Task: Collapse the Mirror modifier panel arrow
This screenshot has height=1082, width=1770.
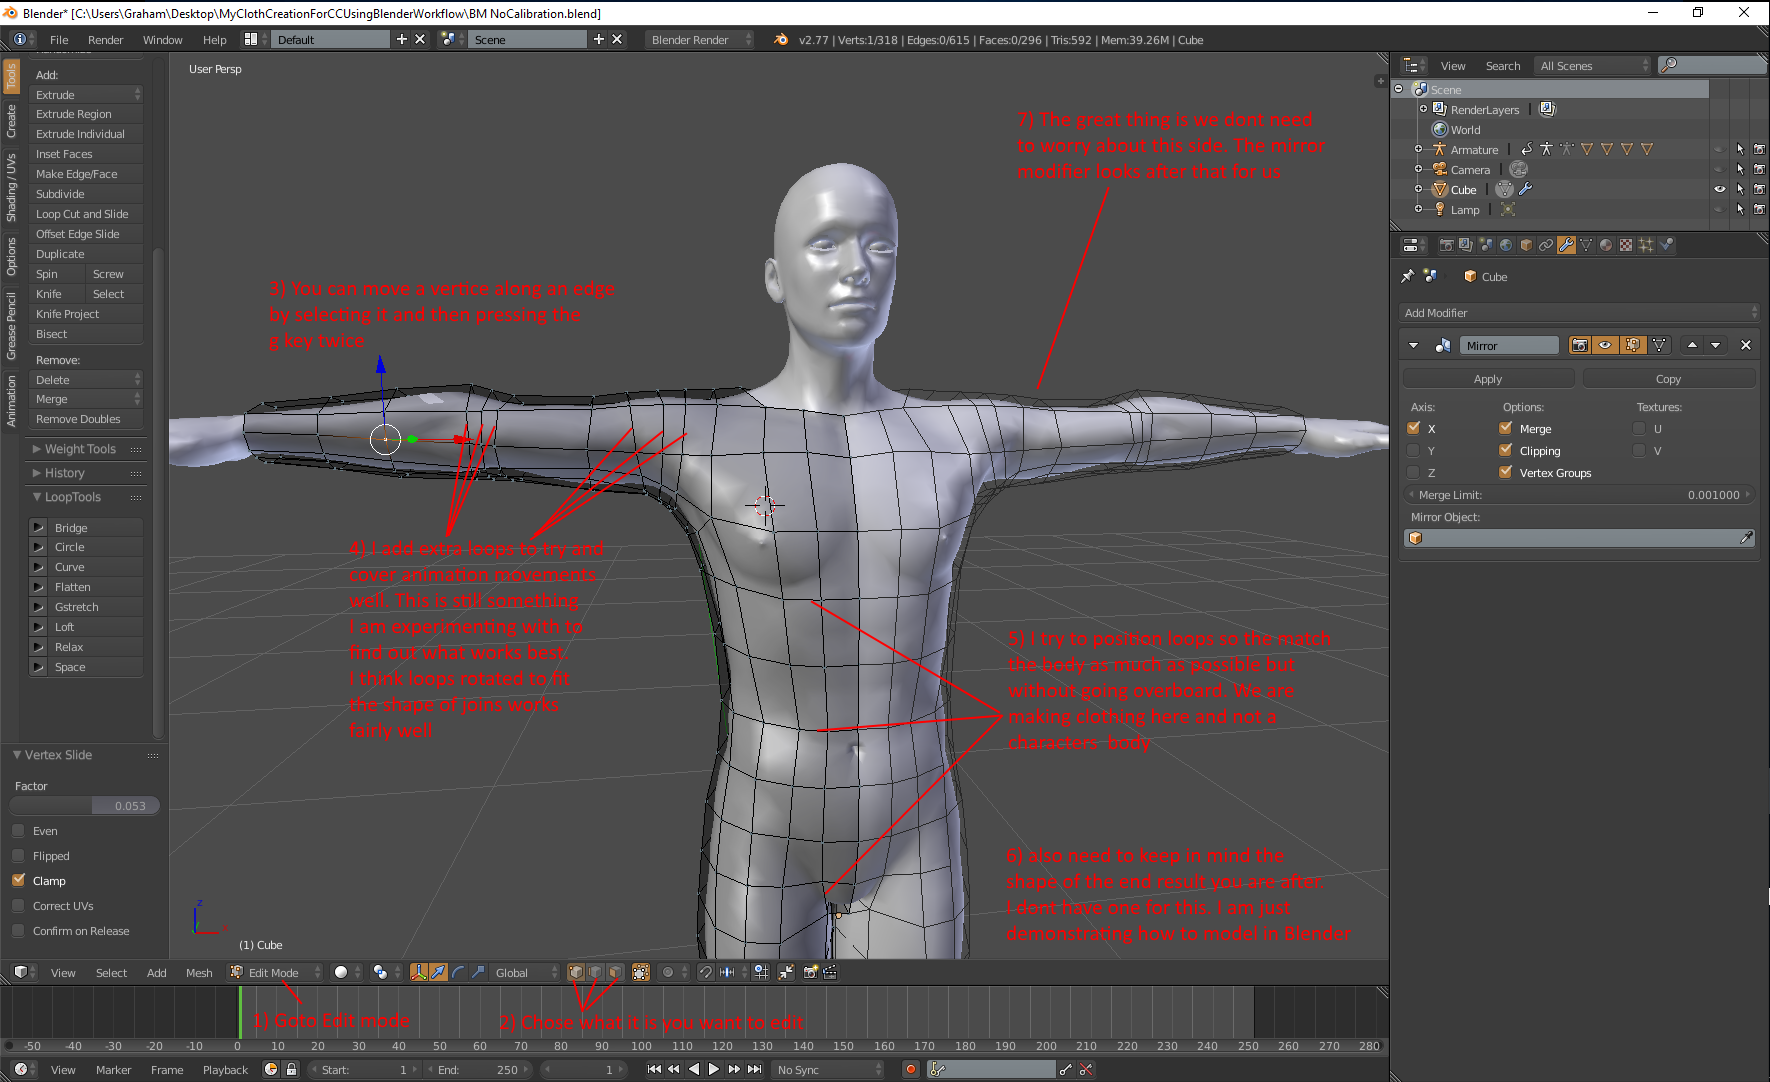Action: click(x=1413, y=345)
